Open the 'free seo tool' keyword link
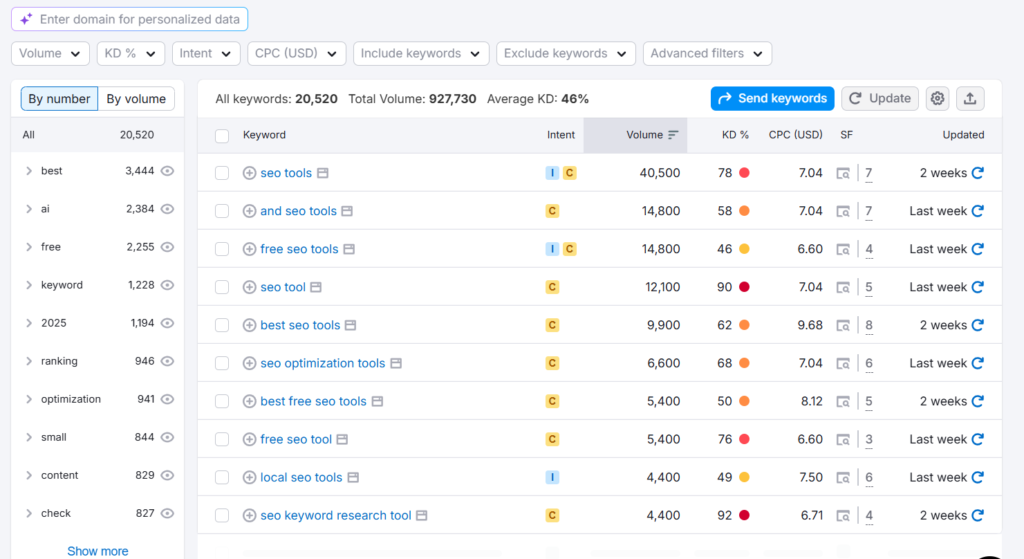The image size is (1024, 559). tap(296, 439)
